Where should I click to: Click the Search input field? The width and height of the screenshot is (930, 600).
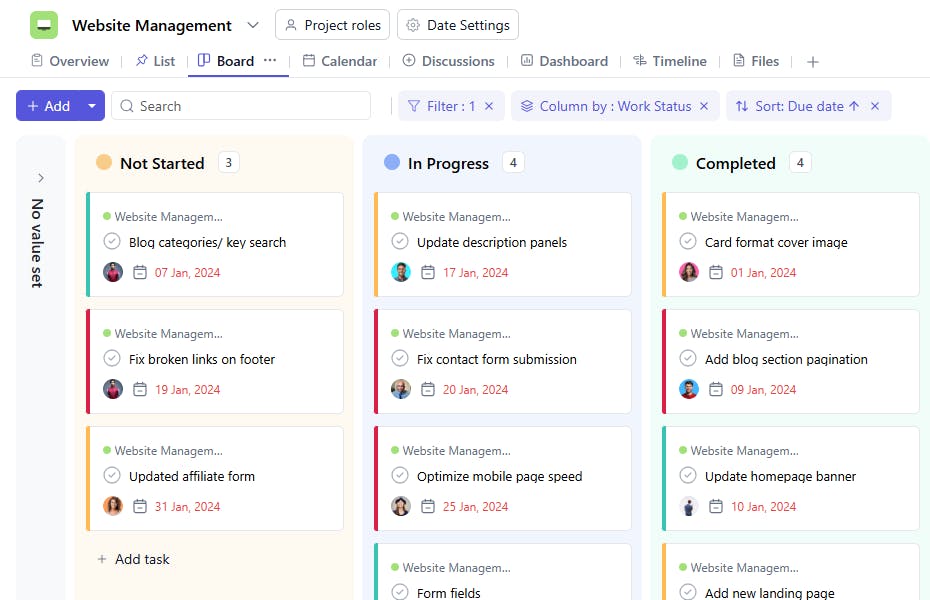pyautogui.click(x=250, y=106)
